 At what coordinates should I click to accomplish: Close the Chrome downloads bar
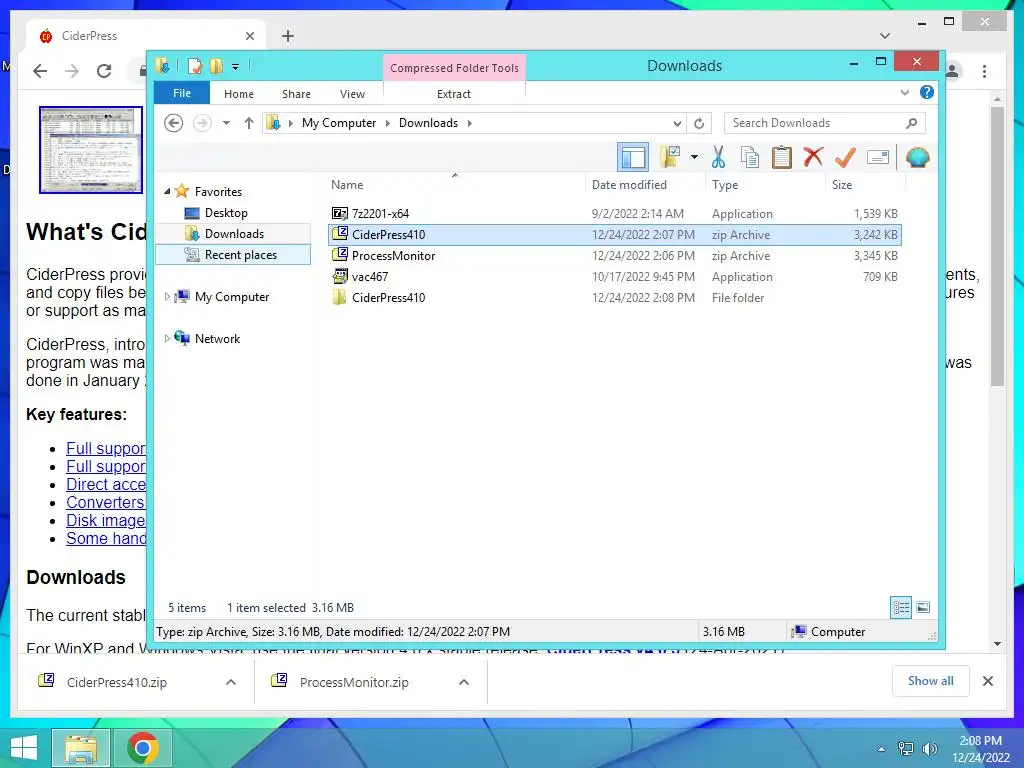988,681
